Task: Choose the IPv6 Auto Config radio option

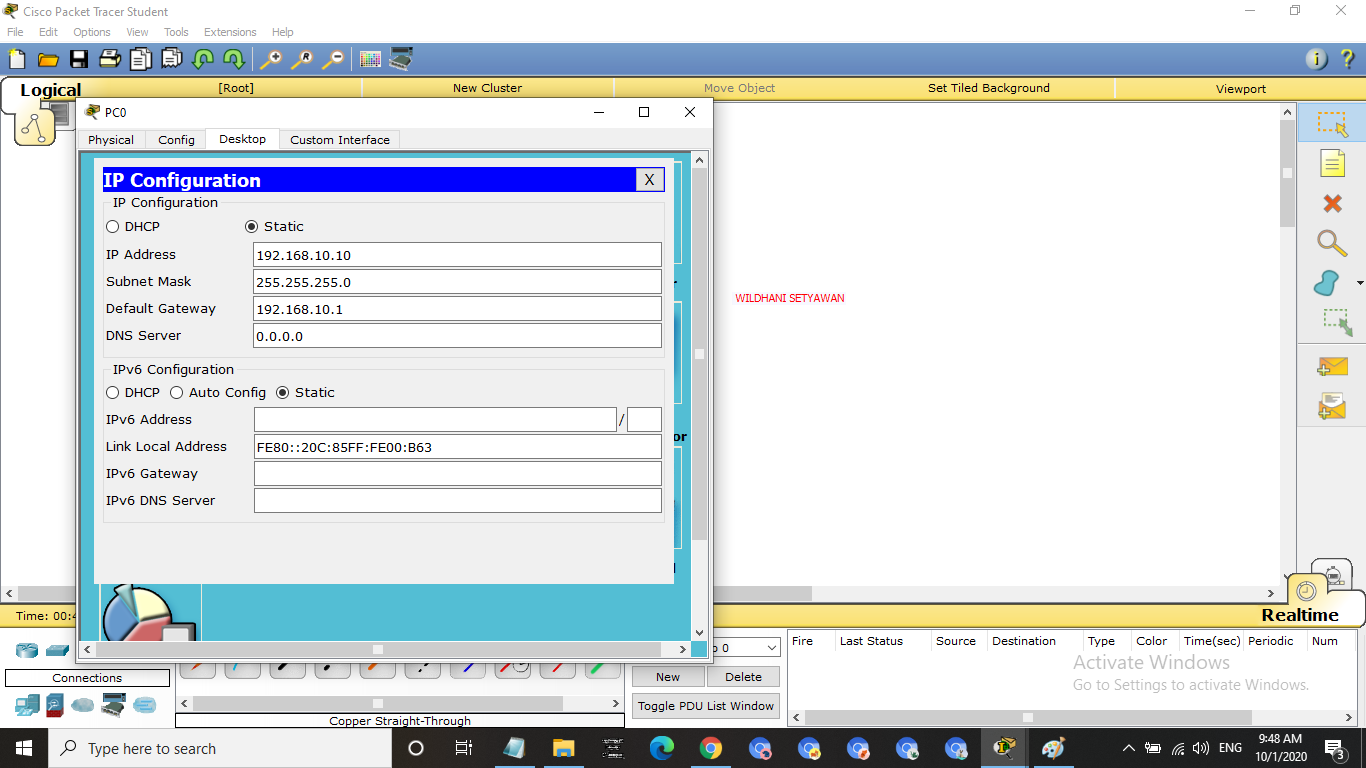Action: coord(177,393)
